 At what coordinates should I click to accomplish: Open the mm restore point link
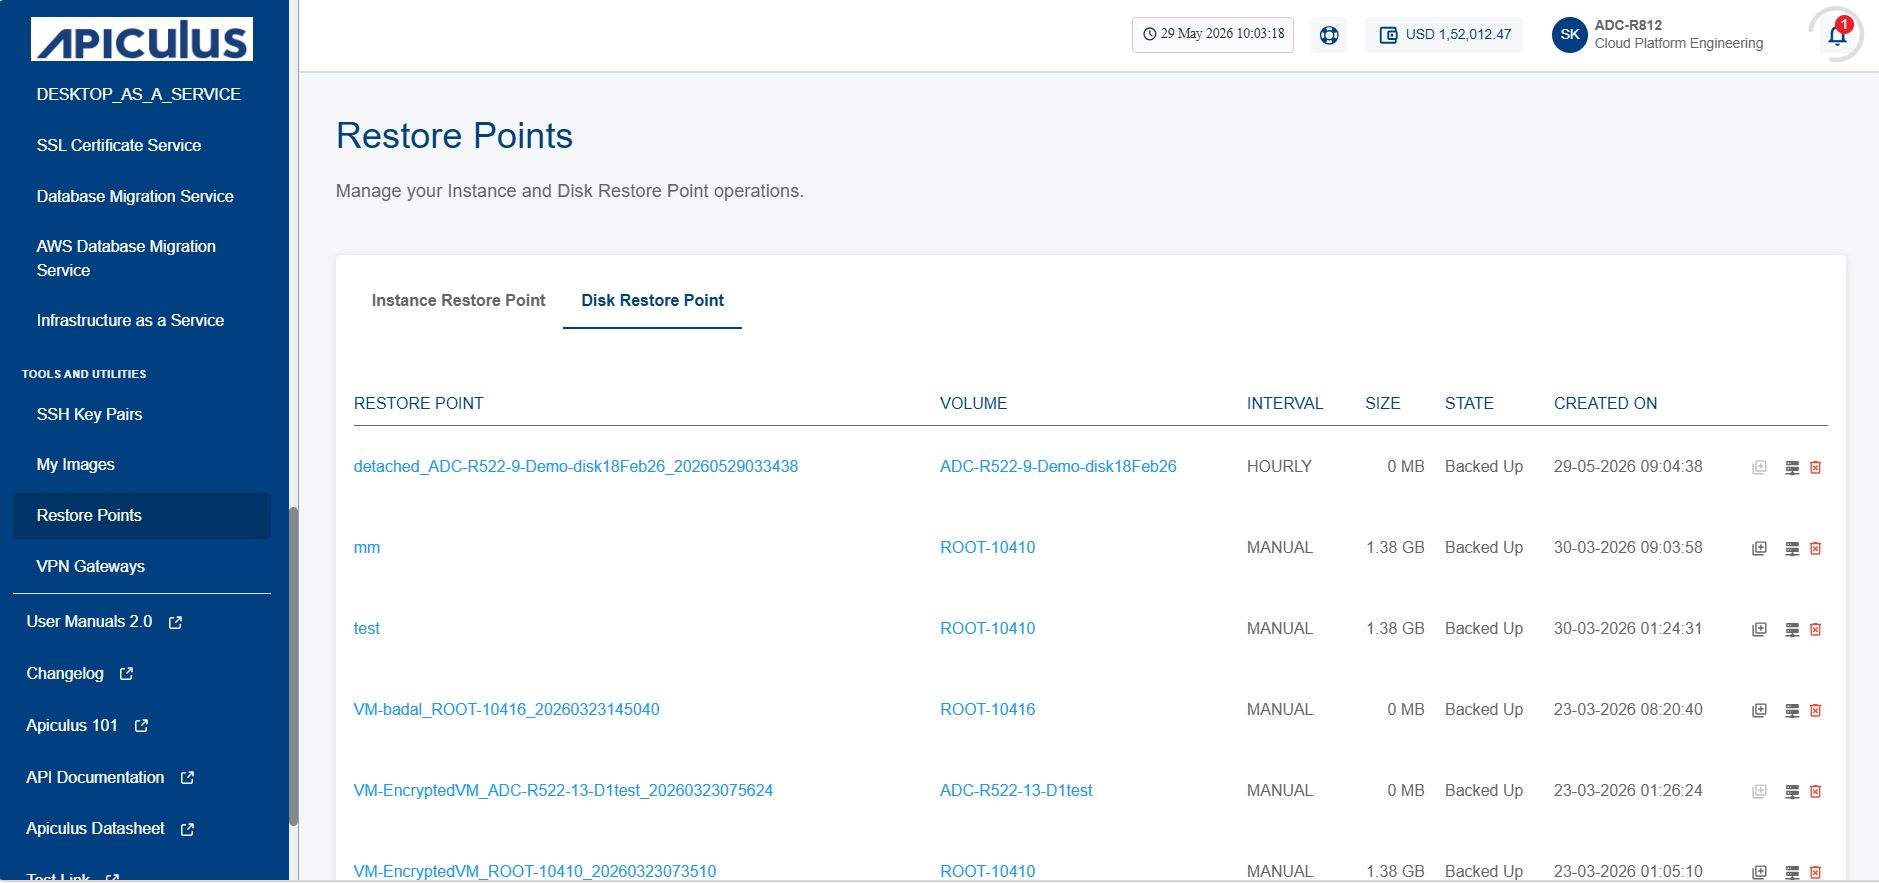point(367,547)
